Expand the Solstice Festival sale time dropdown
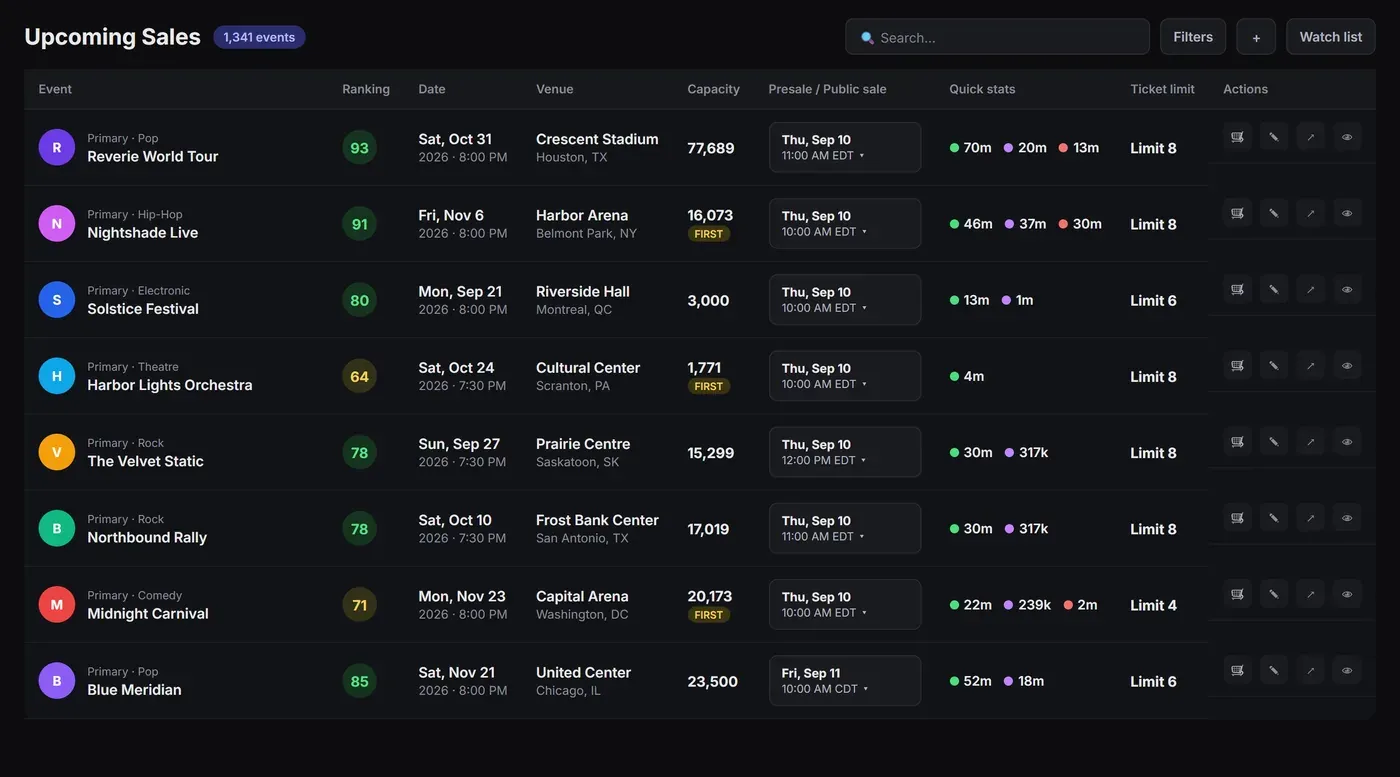Screen dimensions: 1400x777 click(845, 300)
